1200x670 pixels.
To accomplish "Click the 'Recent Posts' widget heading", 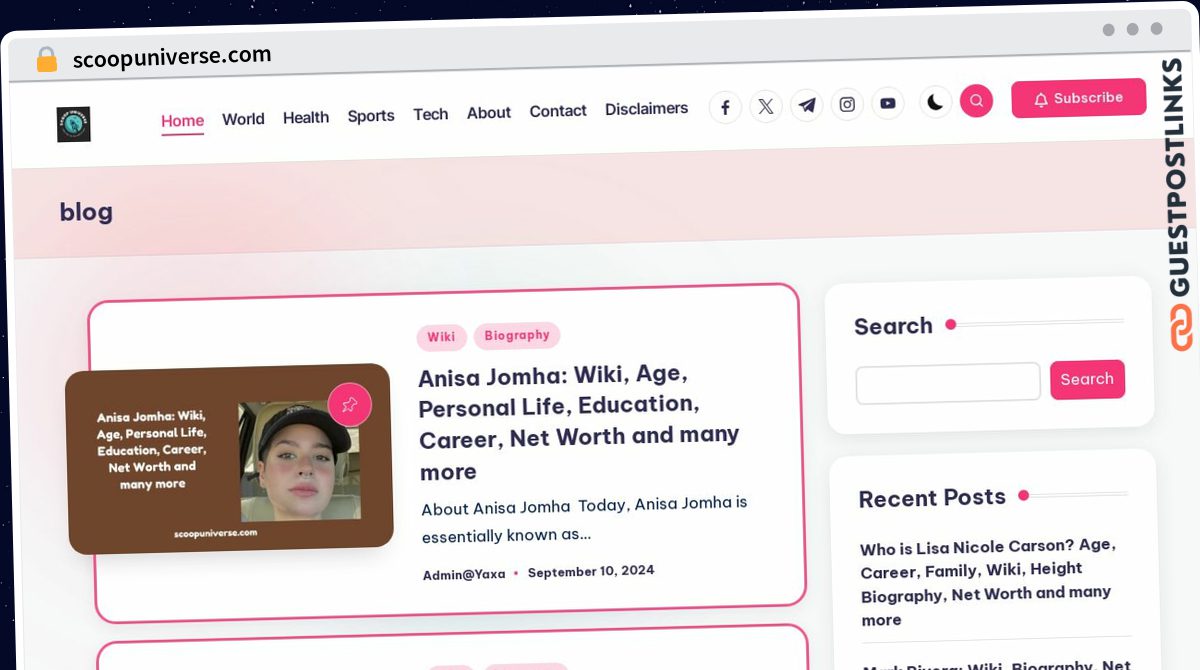I will 932,498.
